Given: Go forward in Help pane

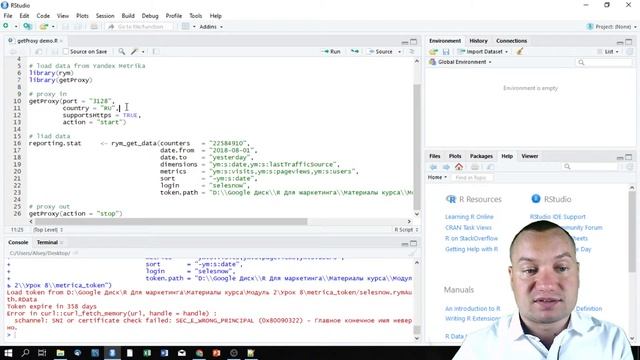Looking at the screenshot, I should tap(446, 167).
